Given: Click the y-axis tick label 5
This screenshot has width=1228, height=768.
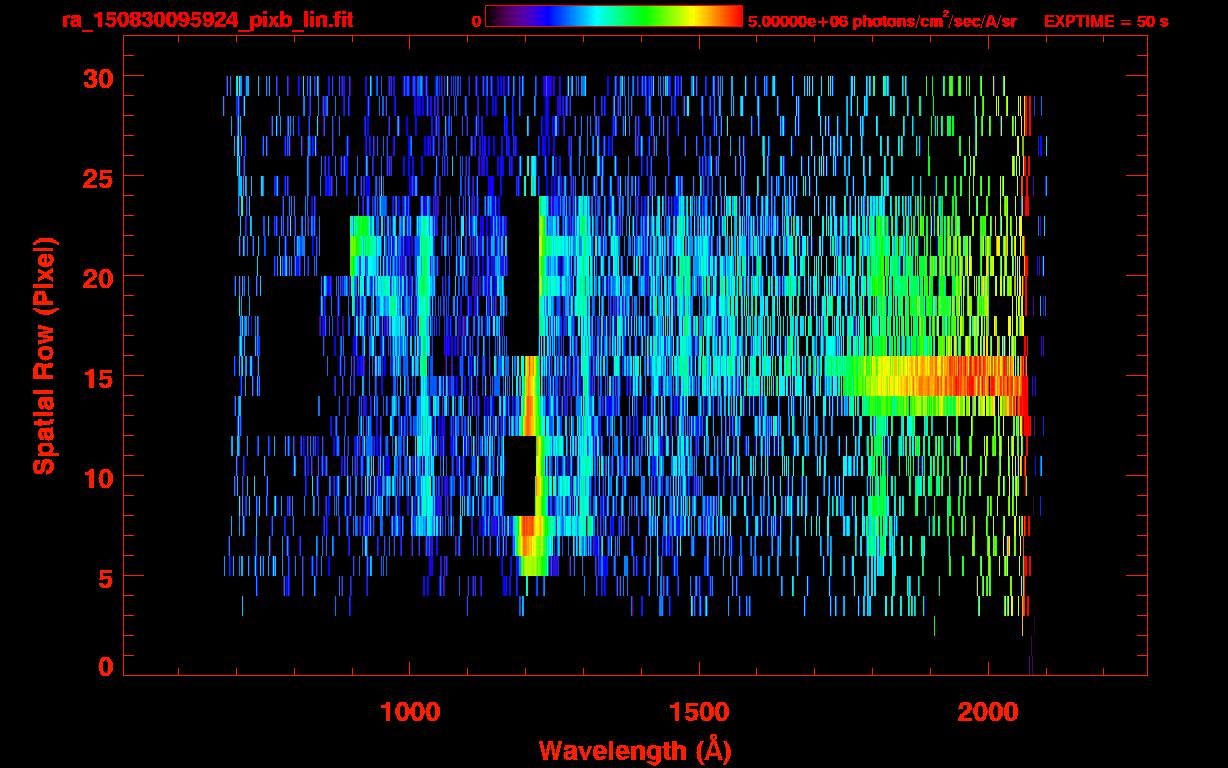Looking at the screenshot, I should (105, 577).
